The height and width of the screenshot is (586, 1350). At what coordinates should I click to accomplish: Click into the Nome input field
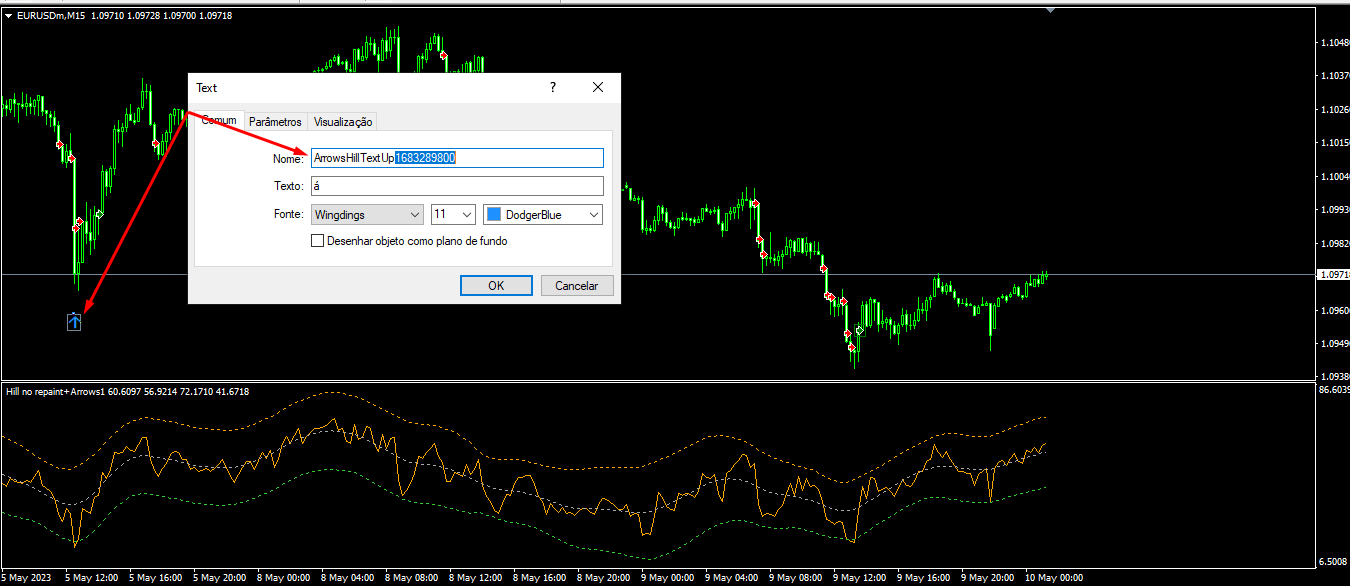pos(457,158)
